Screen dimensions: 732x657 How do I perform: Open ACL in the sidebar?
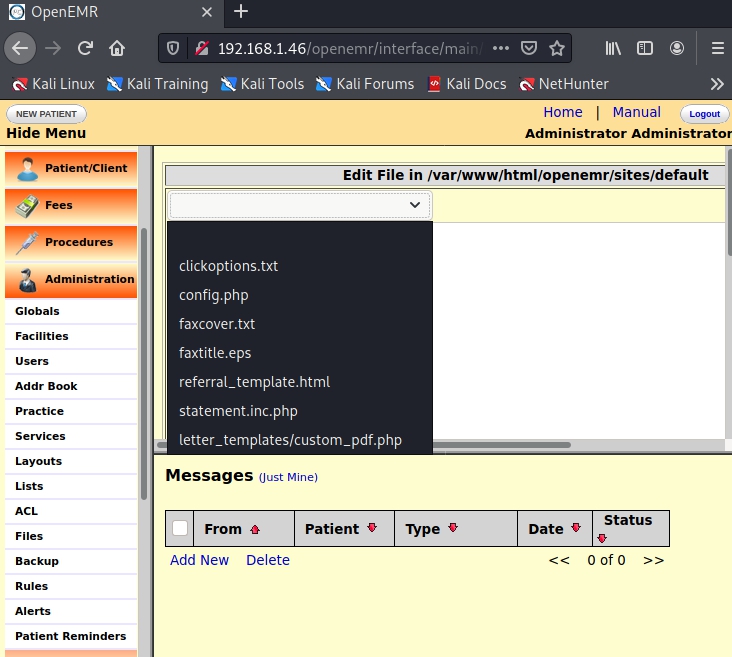[x=26, y=511]
